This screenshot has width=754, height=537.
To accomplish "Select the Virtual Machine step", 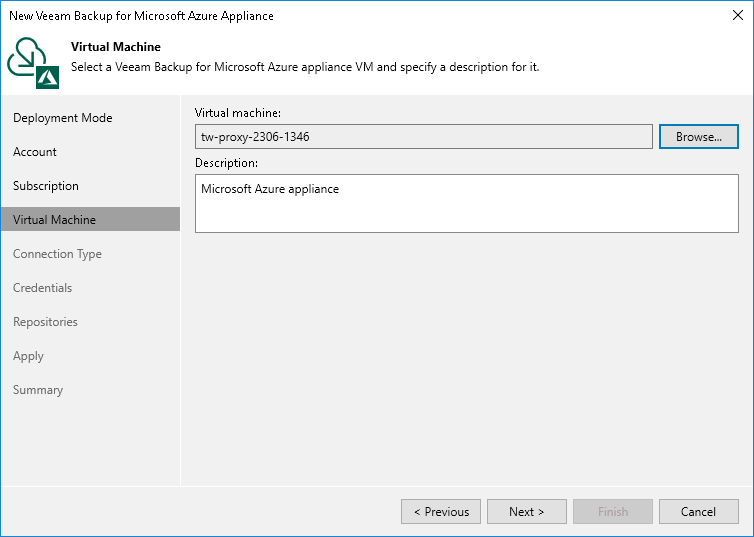I will pos(54,220).
